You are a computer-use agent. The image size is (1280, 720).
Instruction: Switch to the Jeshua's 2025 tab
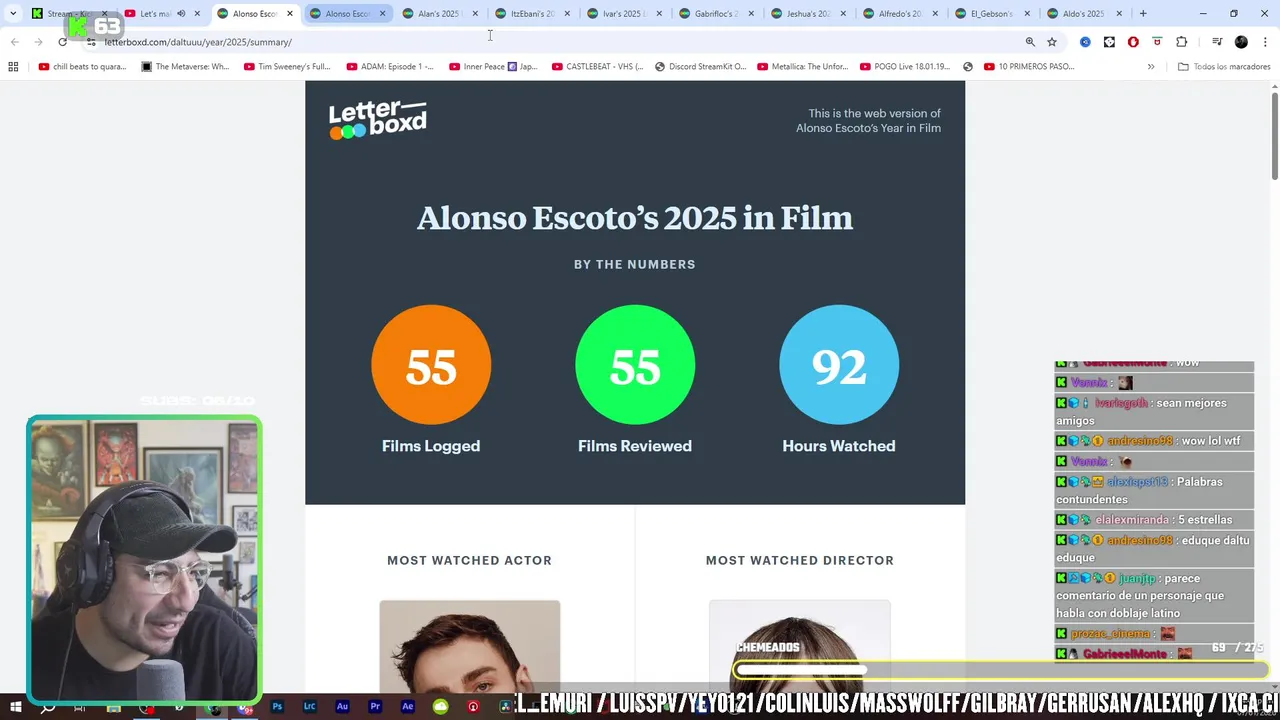[809, 14]
